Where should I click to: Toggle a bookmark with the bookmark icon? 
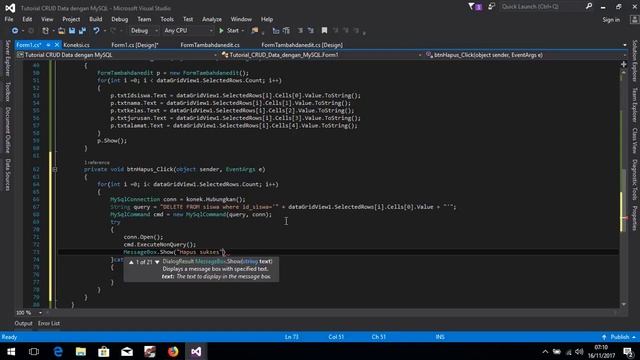point(324,31)
